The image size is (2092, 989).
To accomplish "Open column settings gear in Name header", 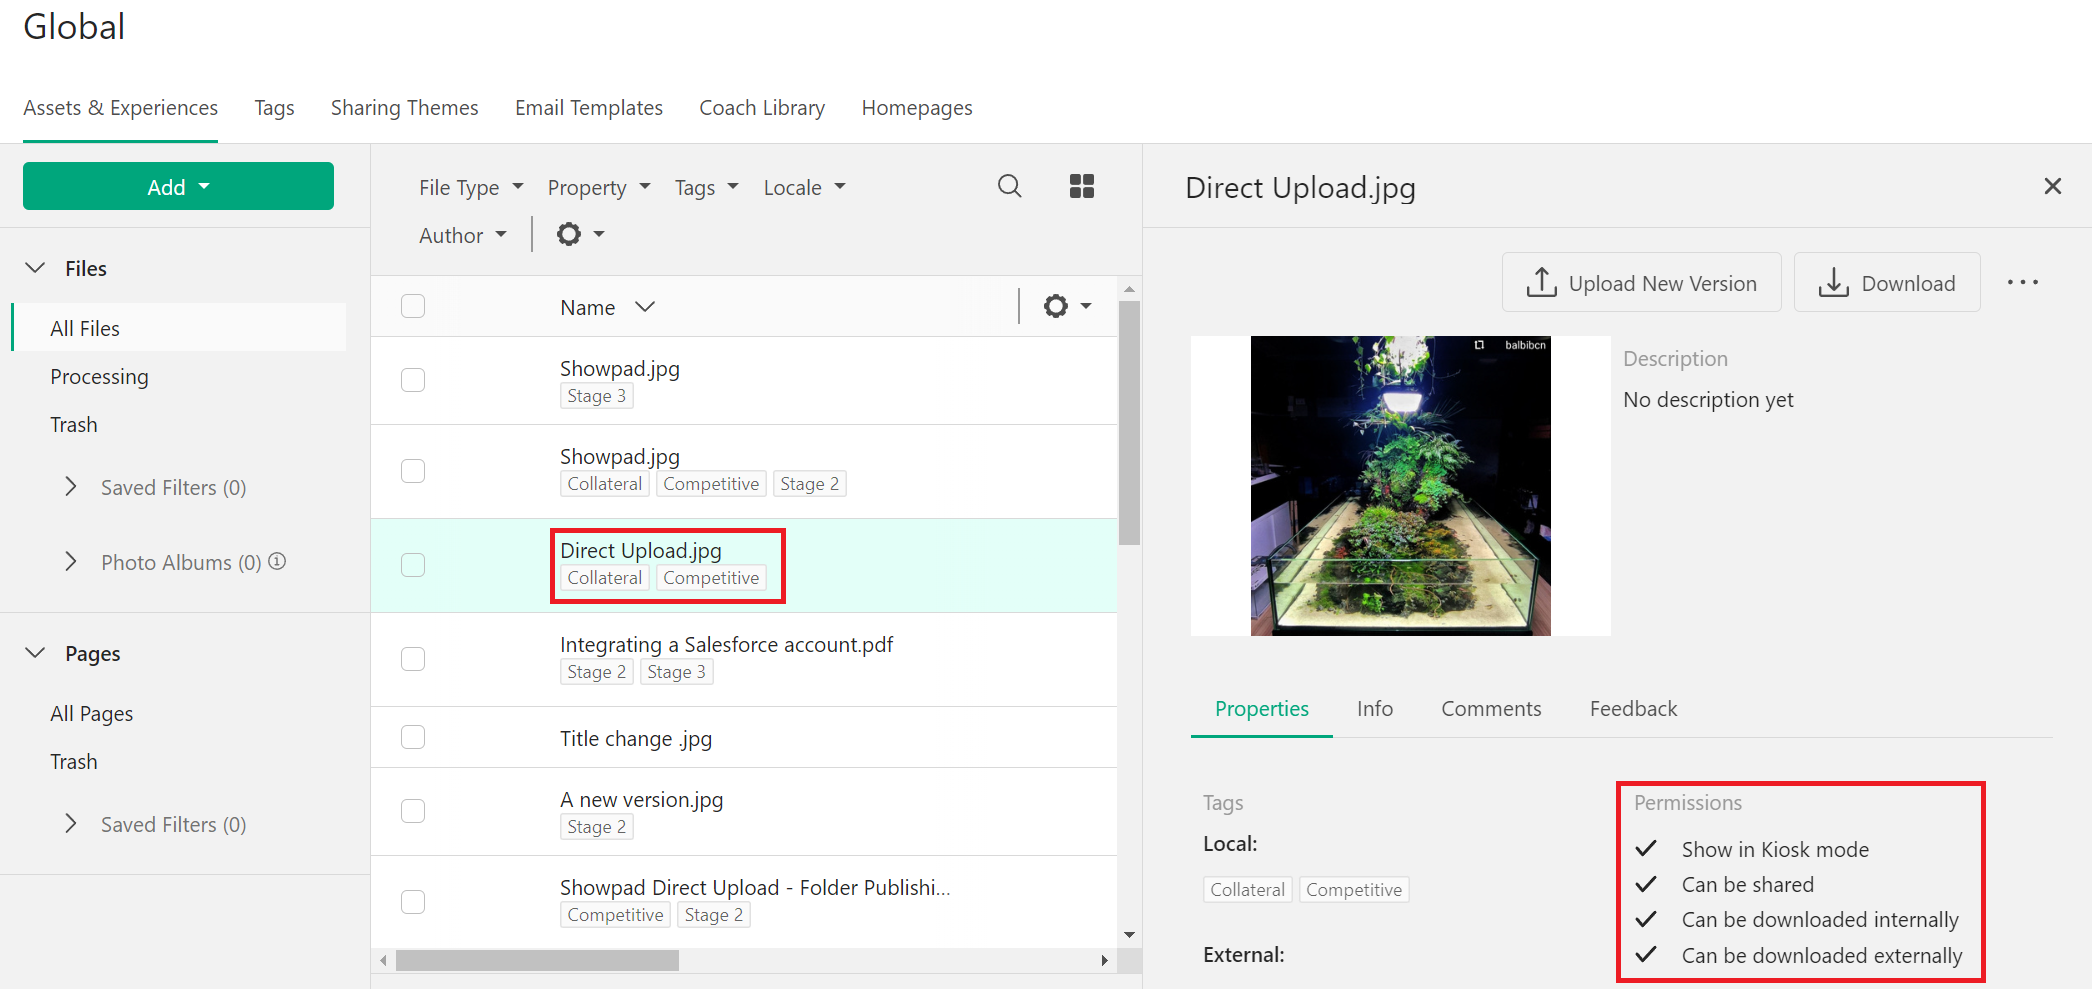I will tap(1066, 306).
